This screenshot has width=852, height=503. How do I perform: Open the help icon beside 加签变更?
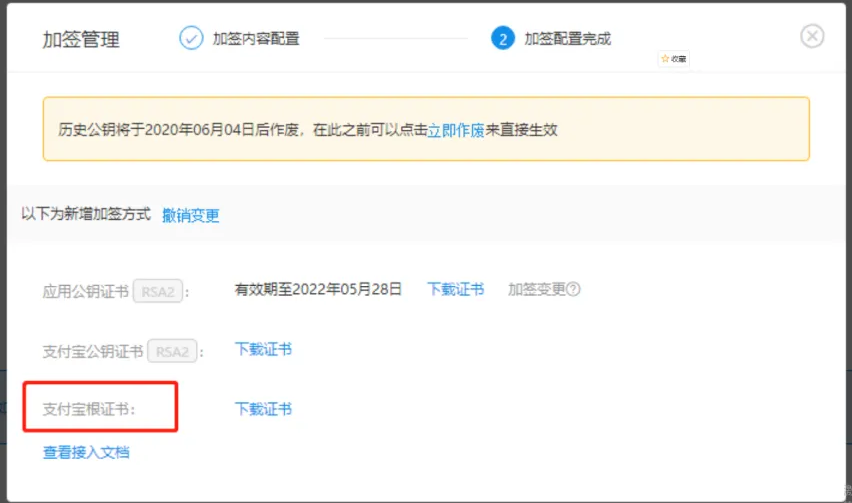[x=574, y=290]
